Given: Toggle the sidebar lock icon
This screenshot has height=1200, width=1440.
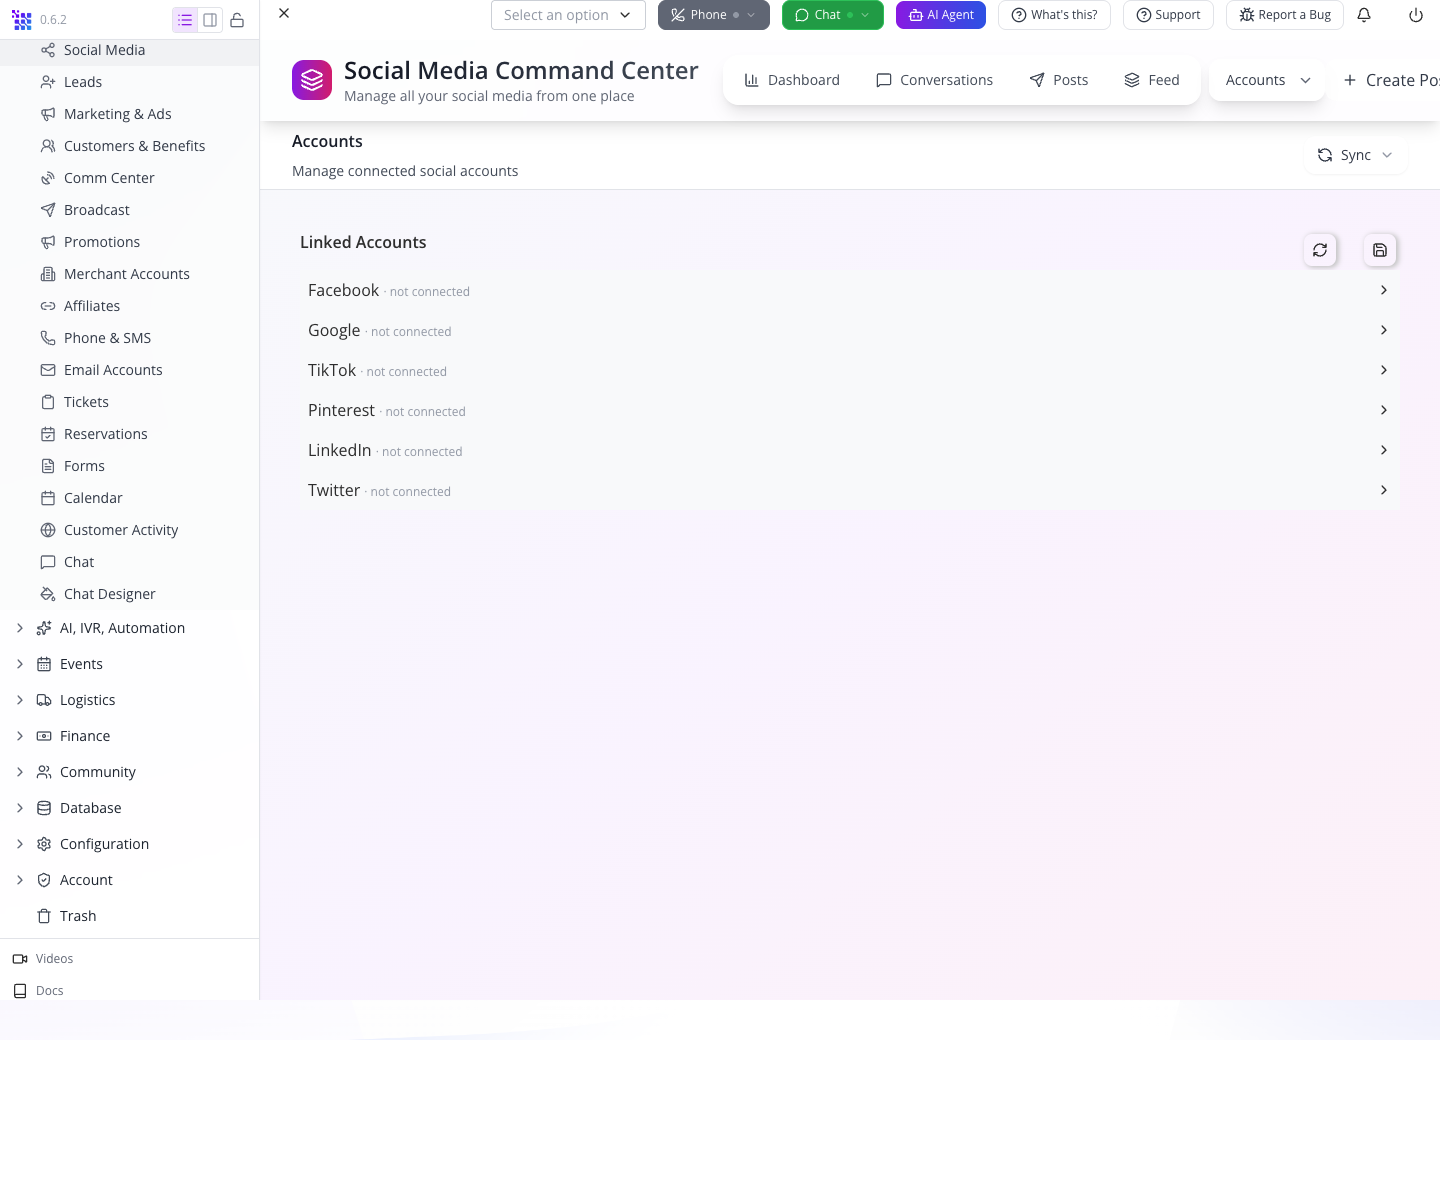Looking at the screenshot, I should [237, 20].
